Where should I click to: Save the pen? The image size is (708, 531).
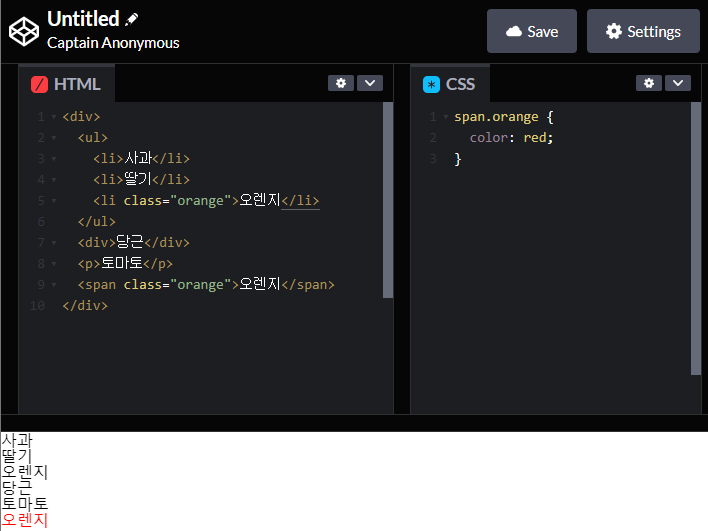pos(532,31)
